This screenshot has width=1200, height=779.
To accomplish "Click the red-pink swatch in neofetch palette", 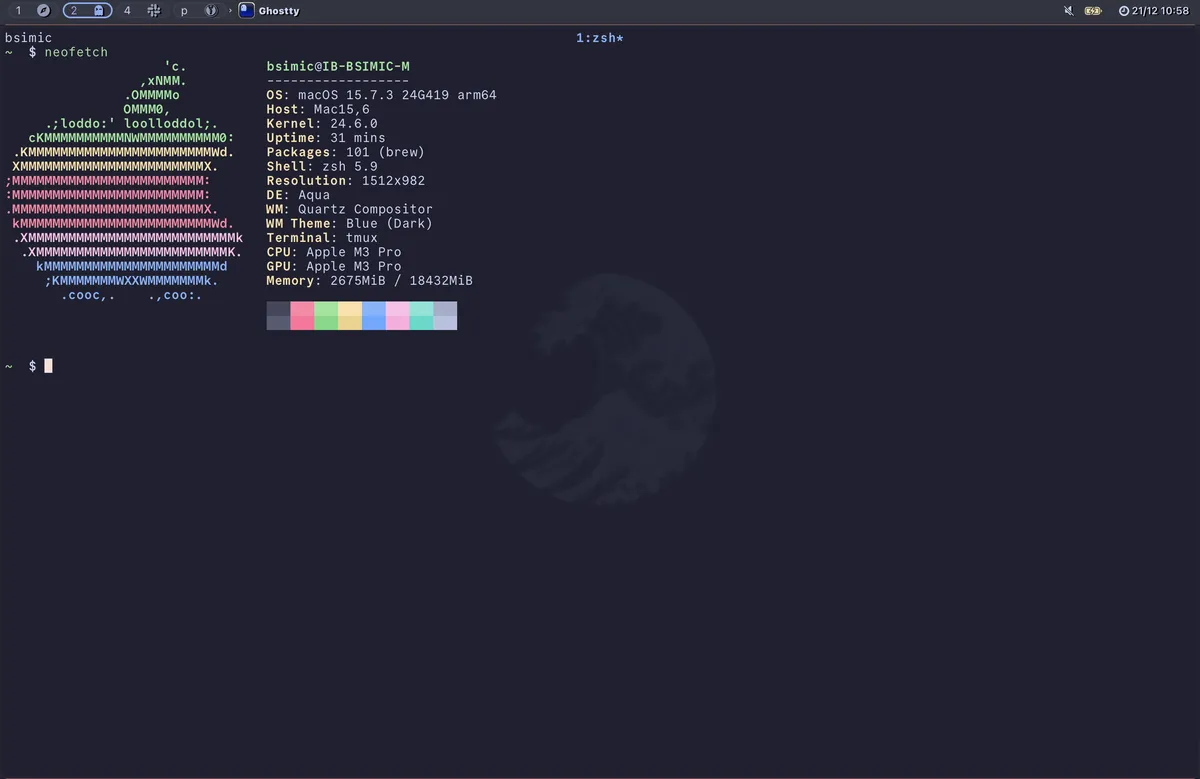I will click(302, 316).
